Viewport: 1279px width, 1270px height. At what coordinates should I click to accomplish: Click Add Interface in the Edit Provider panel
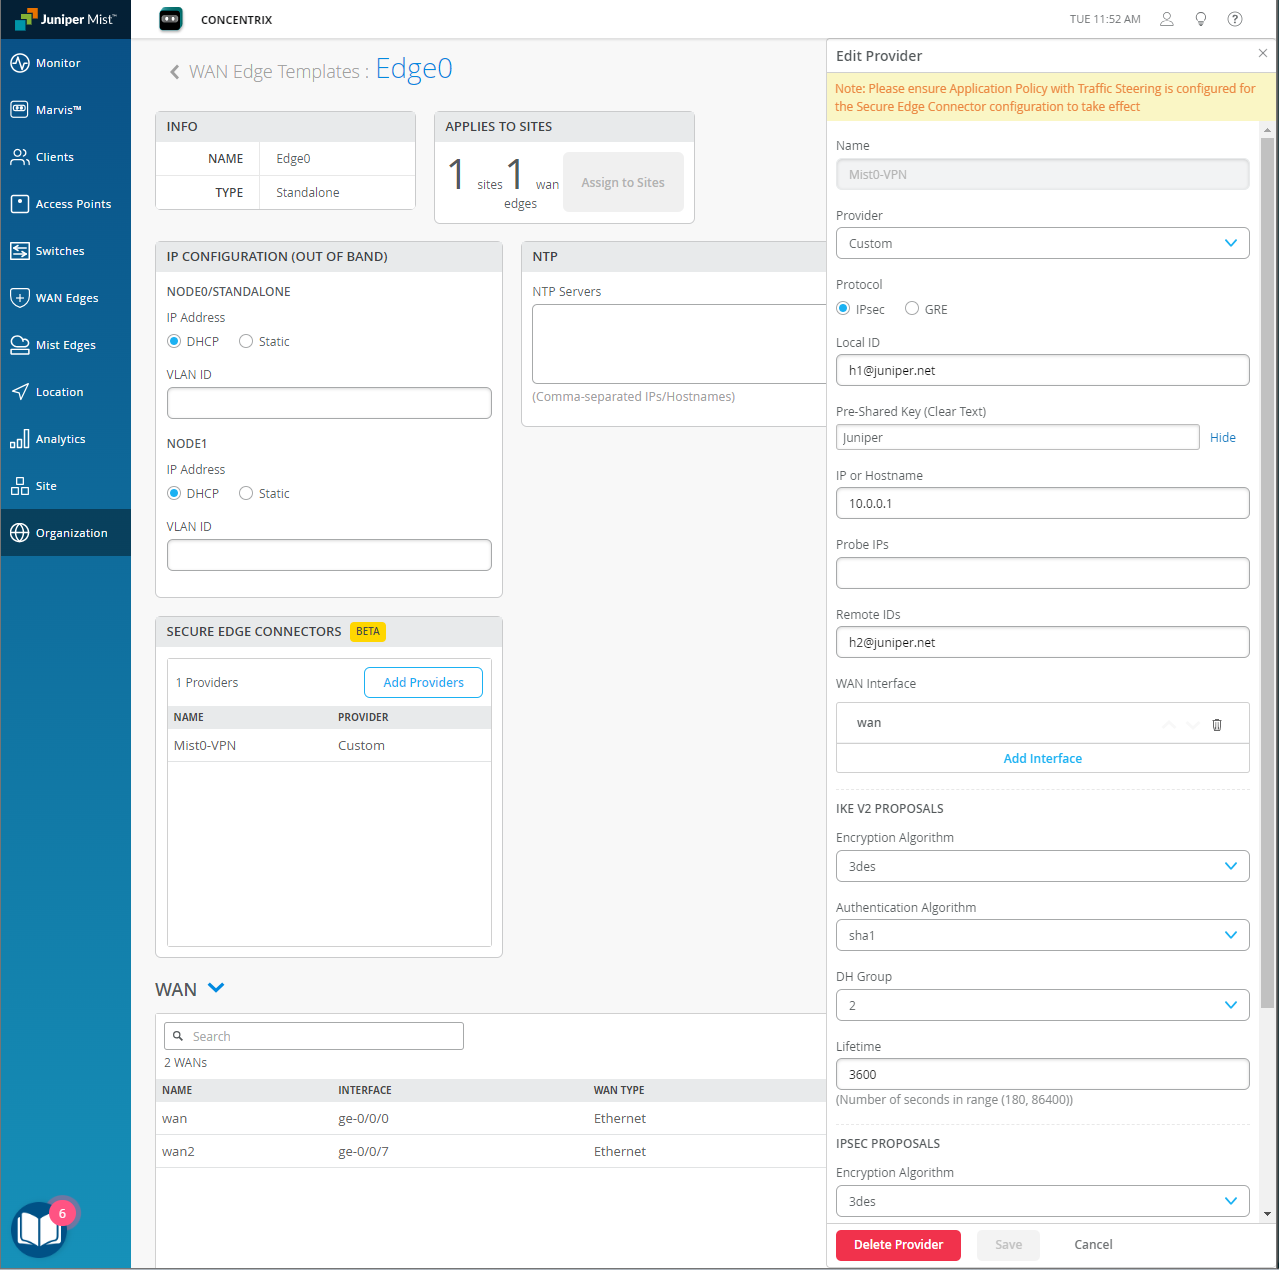[1042, 758]
